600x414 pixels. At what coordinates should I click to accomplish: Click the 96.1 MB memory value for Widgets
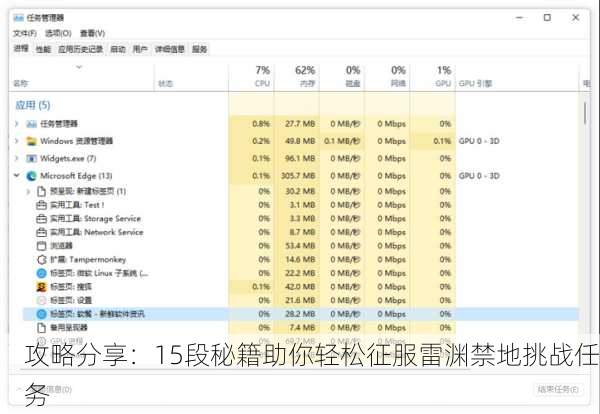pos(300,158)
